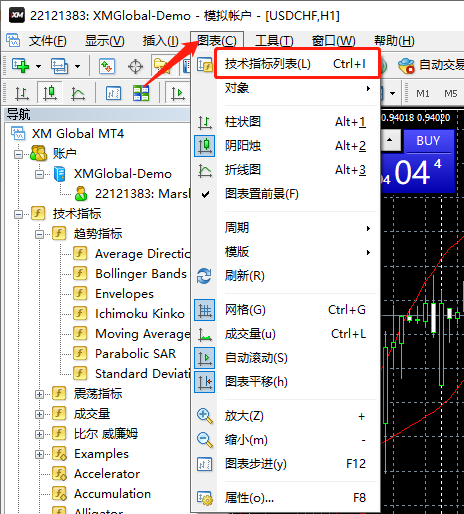This screenshot has height=514, width=464.
Task: Open the profiles dropdown arrow
Action: pyautogui.click(x=77, y=66)
